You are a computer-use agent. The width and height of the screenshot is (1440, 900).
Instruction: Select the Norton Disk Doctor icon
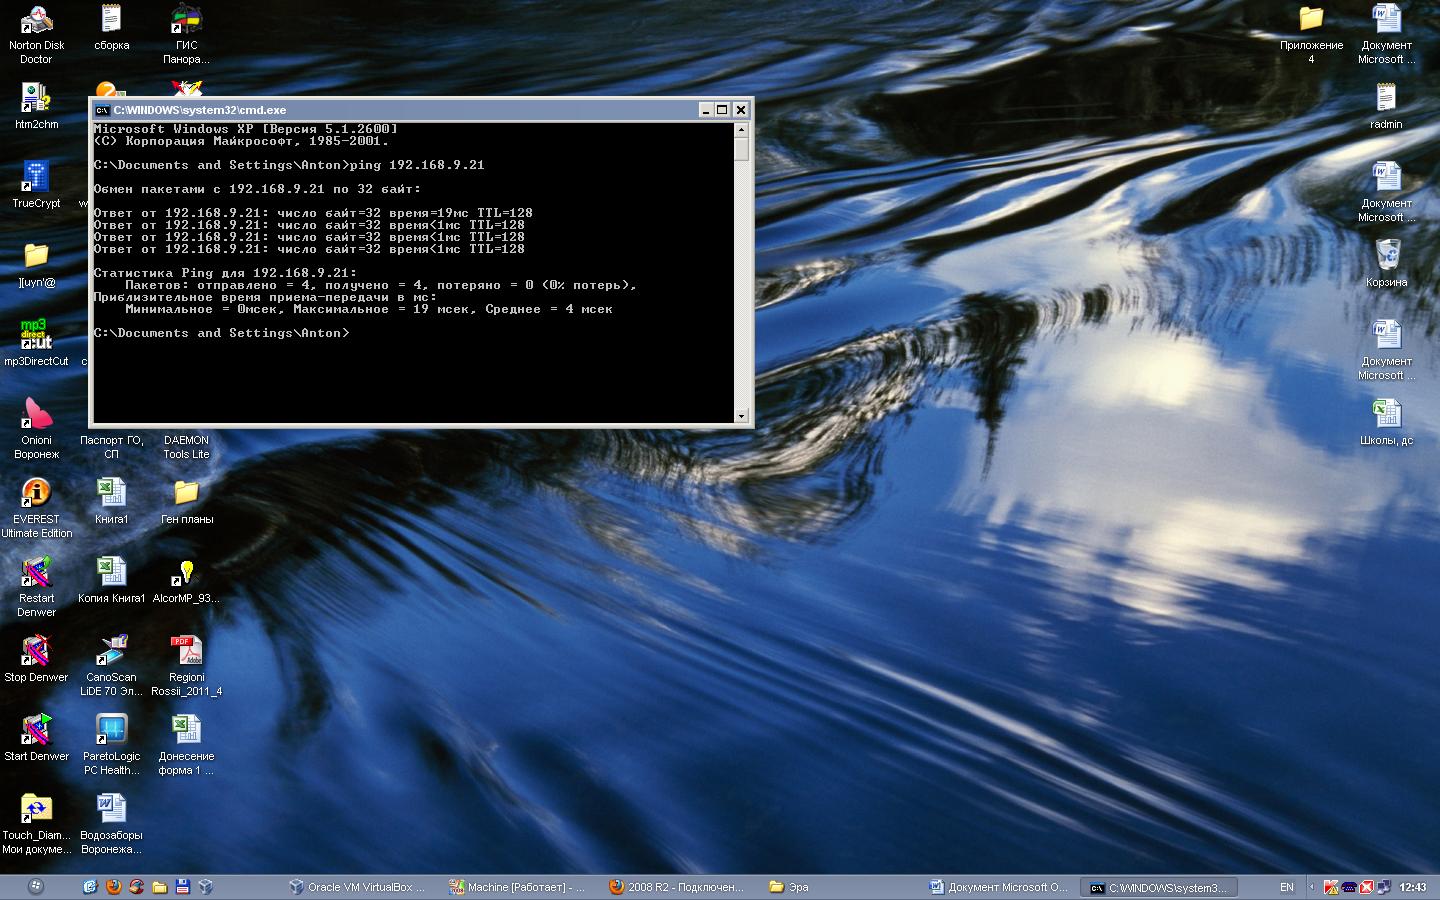pos(36,22)
